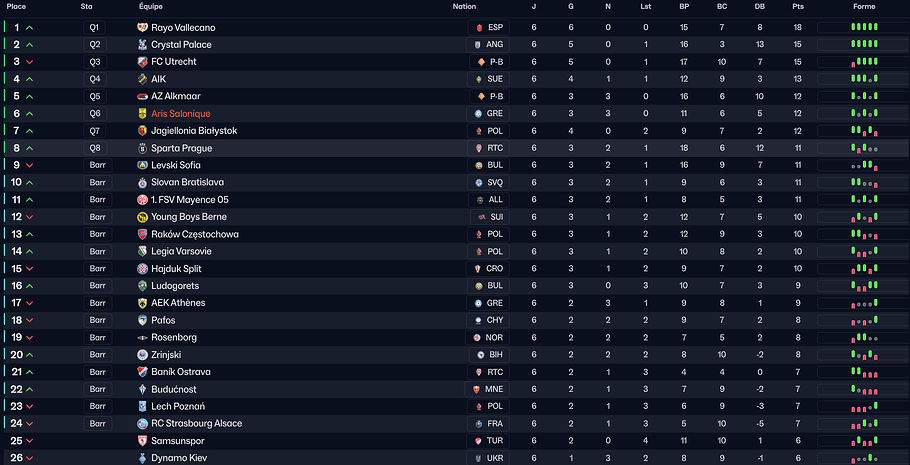Viewport: 910px width, 465px height.
Task: Click the Crystal Palace club crest
Action: click(142, 45)
